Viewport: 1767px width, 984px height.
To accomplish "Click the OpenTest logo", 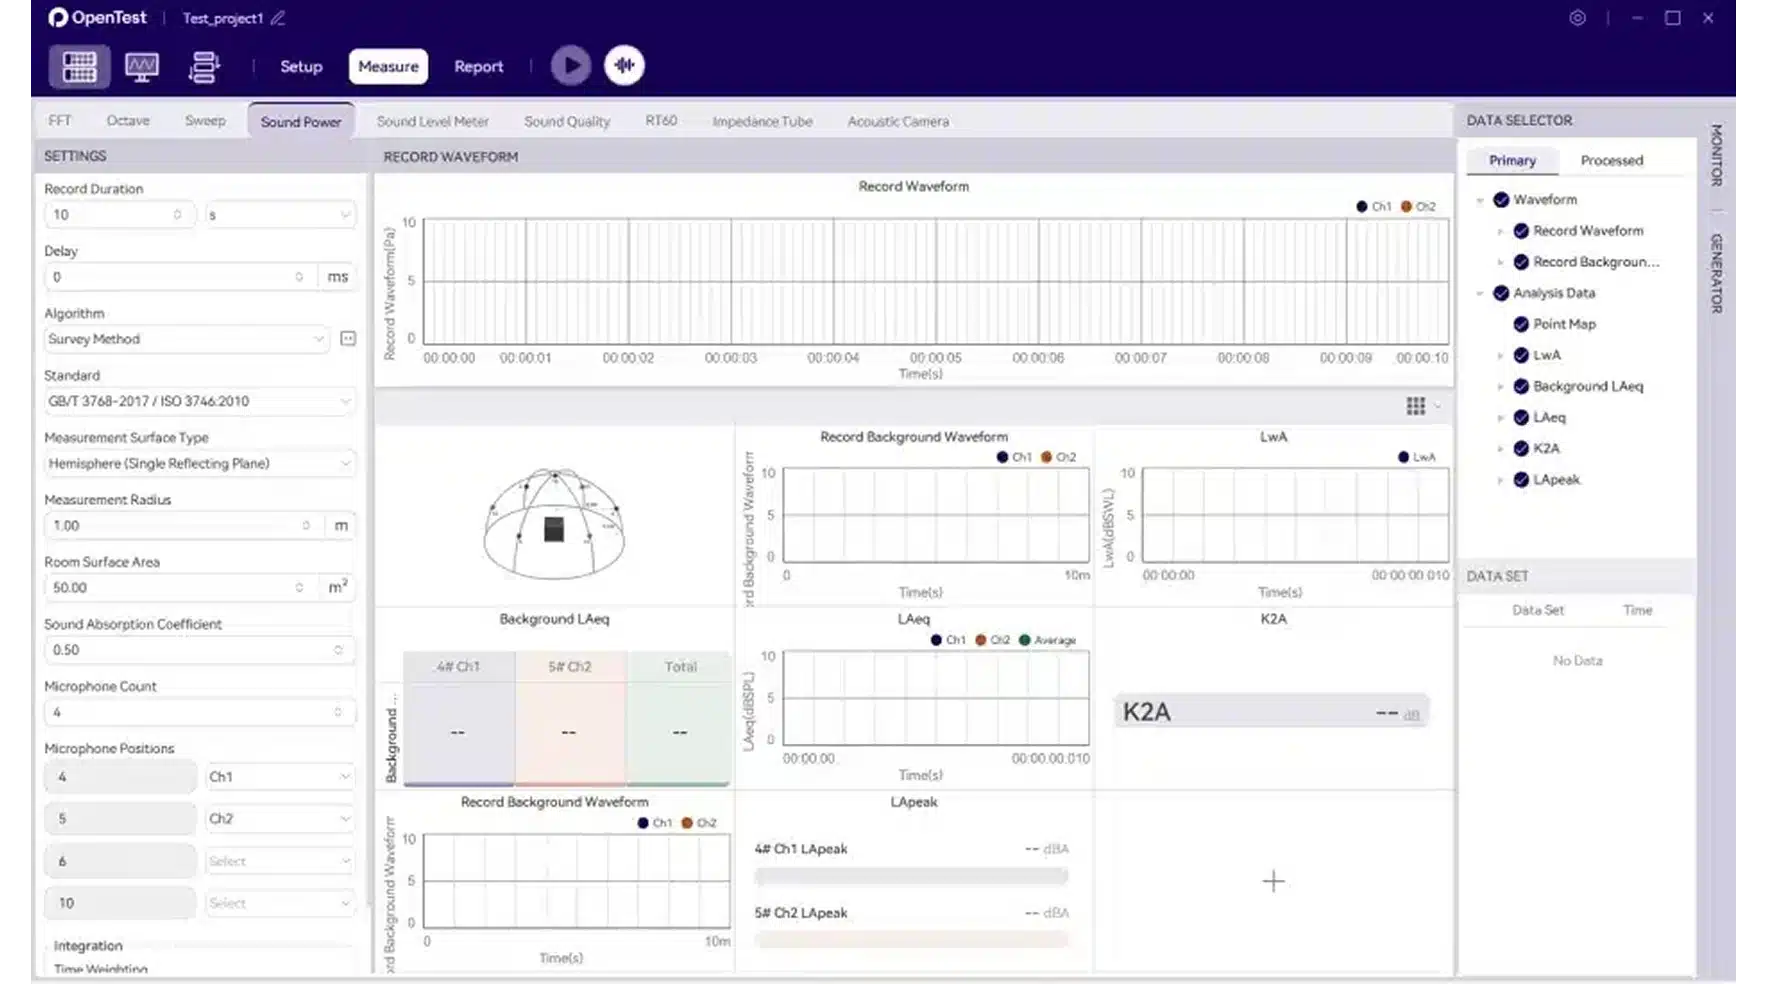I will (x=97, y=18).
